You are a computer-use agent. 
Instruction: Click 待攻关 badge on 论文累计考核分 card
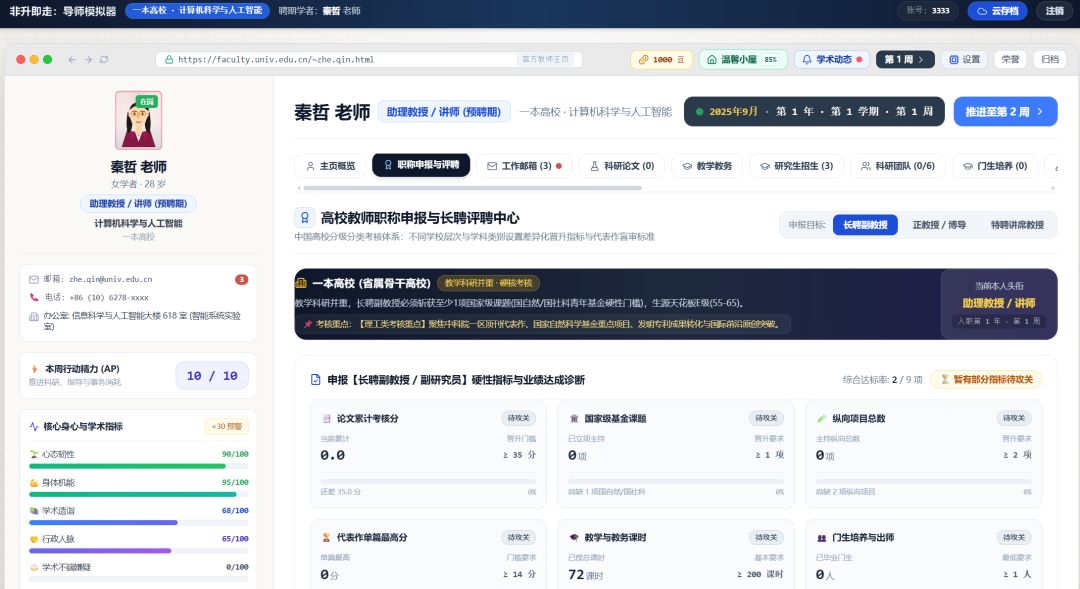(x=519, y=418)
